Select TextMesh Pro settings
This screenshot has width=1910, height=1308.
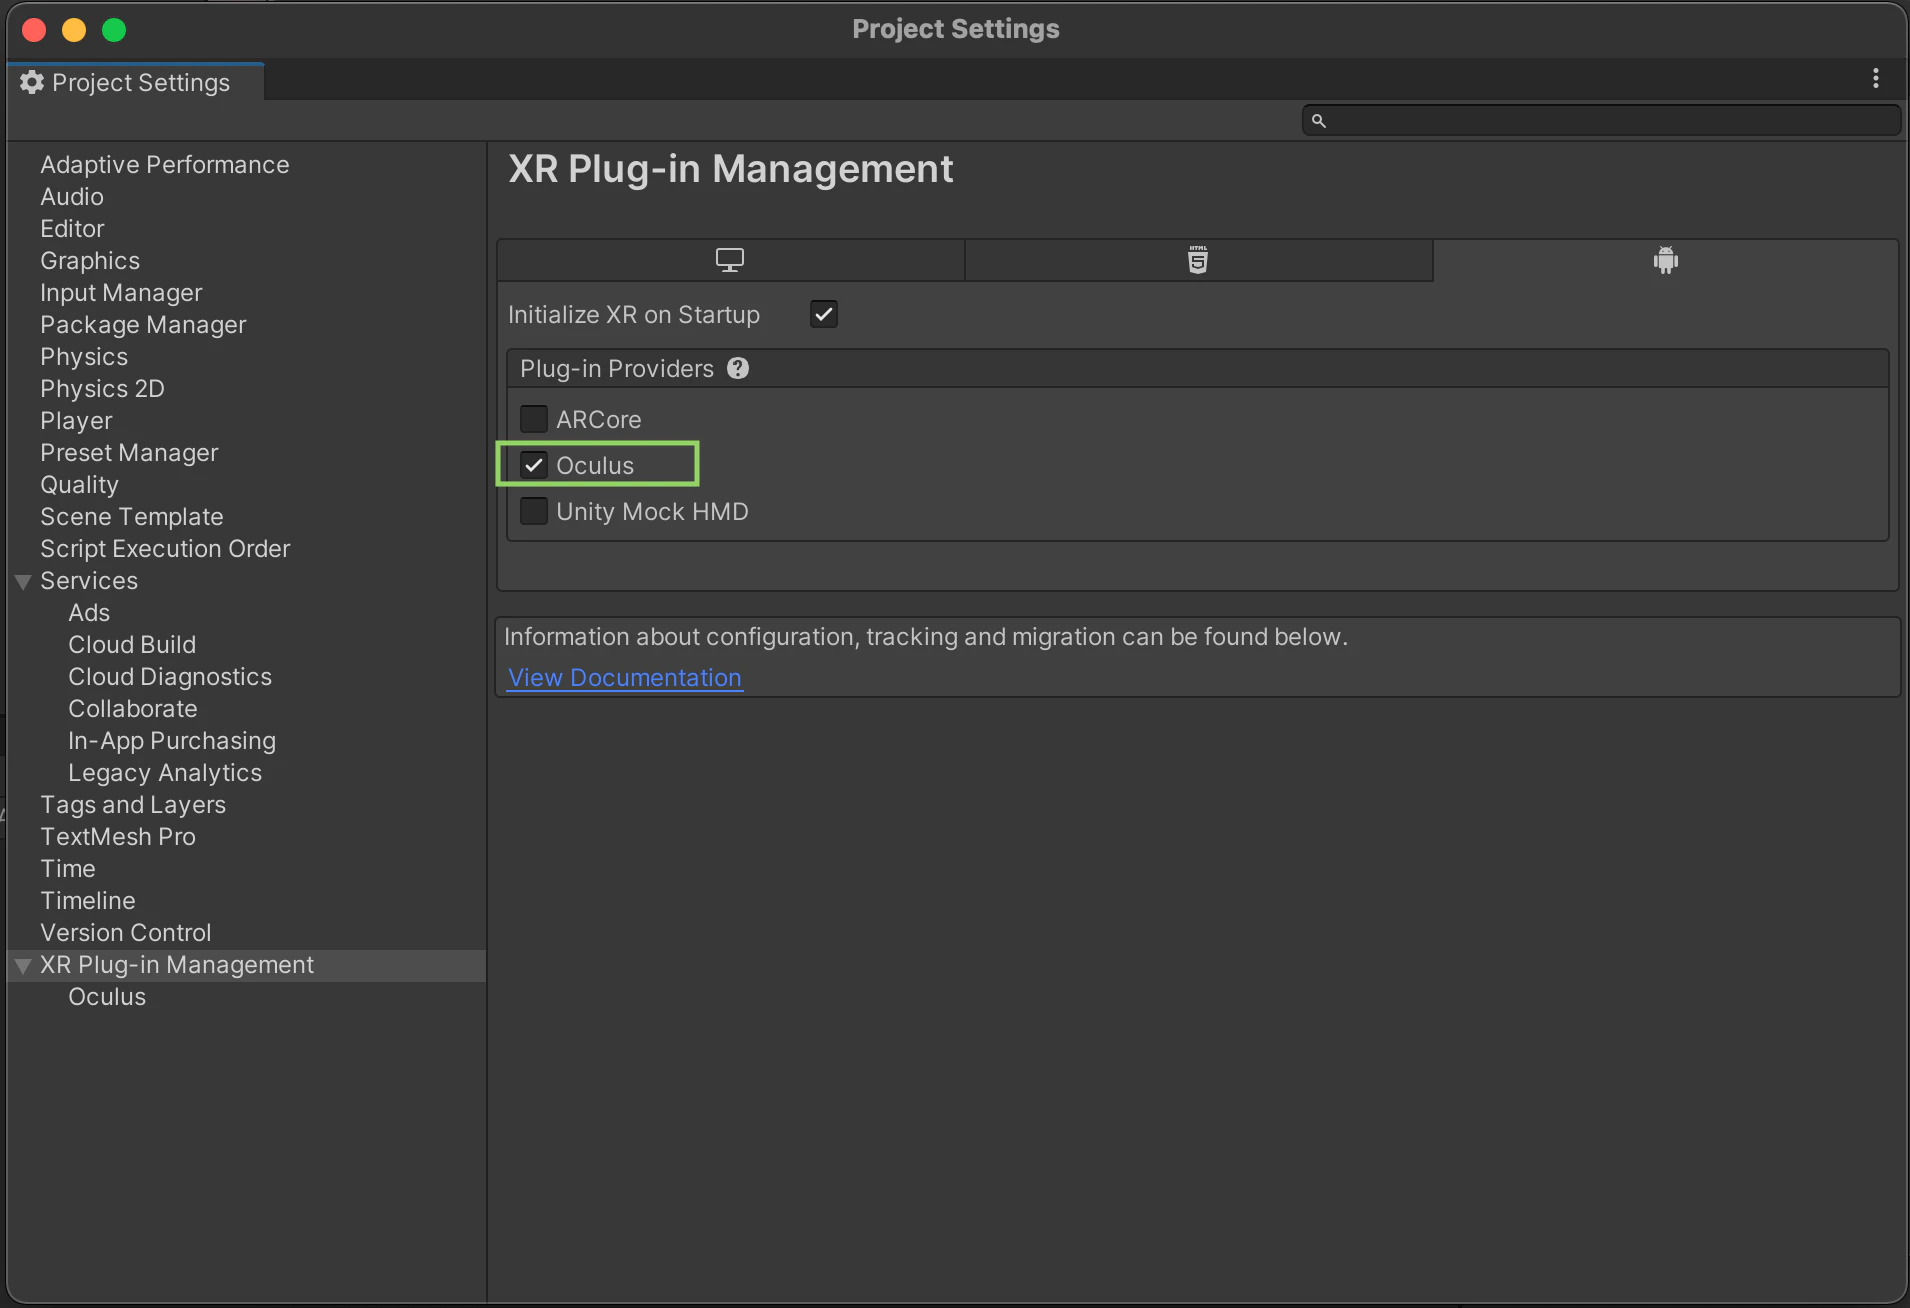pos(118,836)
